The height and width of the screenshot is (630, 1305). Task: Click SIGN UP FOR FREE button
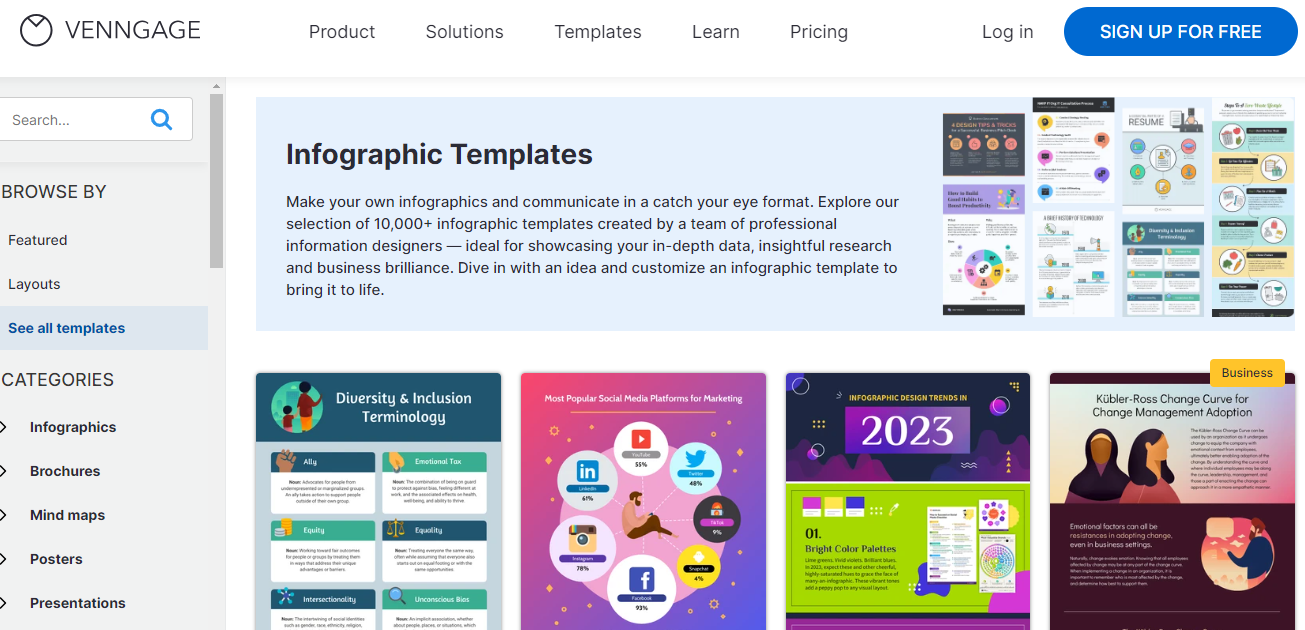coord(1181,32)
